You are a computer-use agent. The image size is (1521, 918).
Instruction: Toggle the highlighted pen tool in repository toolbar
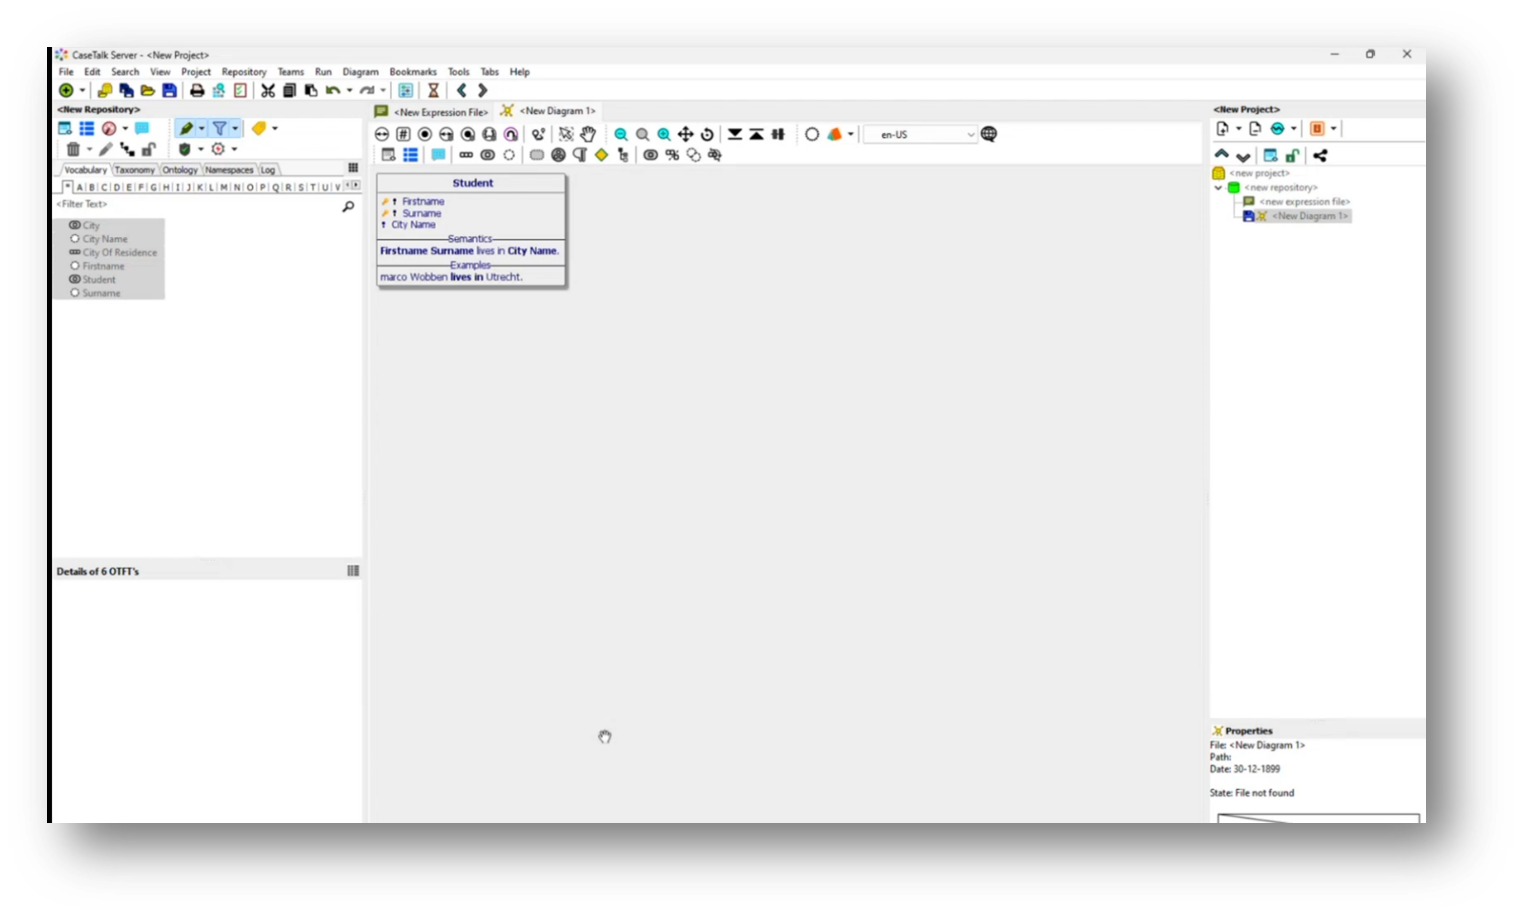click(x=186, y=128)
